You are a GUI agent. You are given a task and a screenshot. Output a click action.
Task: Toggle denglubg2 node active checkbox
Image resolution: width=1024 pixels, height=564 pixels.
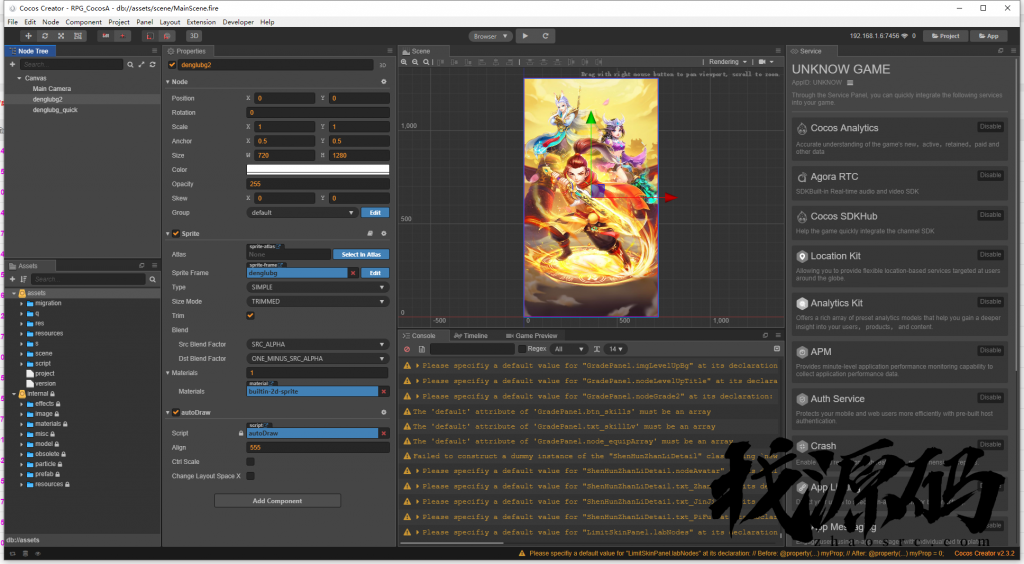point(172,65)
